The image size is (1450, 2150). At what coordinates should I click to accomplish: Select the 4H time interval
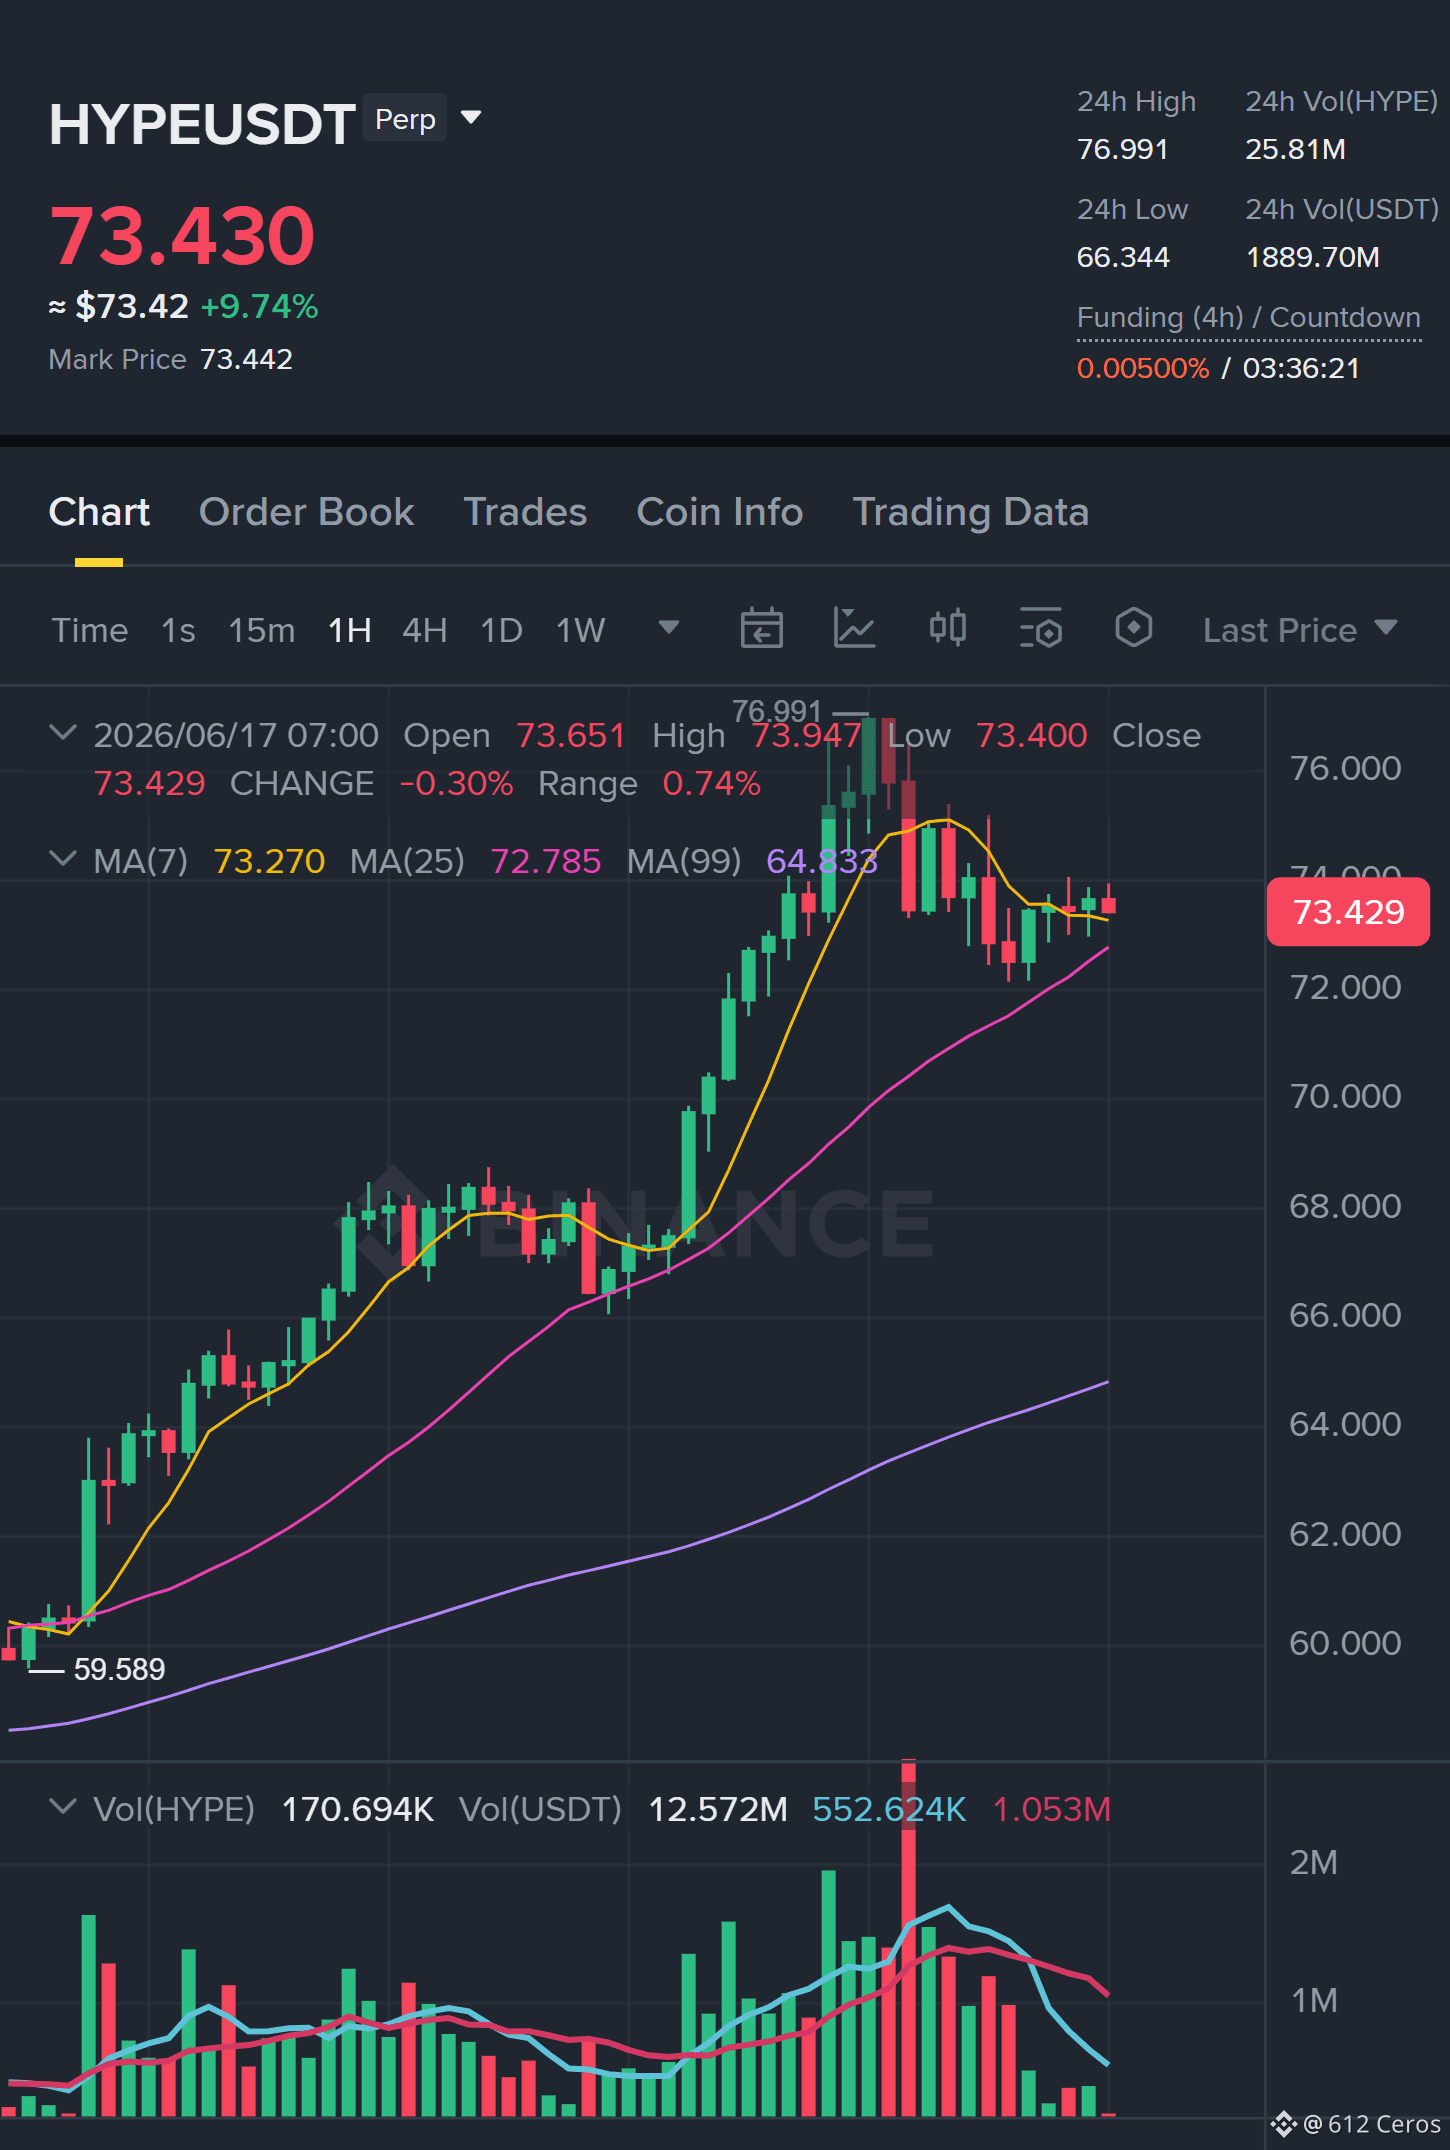[x=424, y=630]
